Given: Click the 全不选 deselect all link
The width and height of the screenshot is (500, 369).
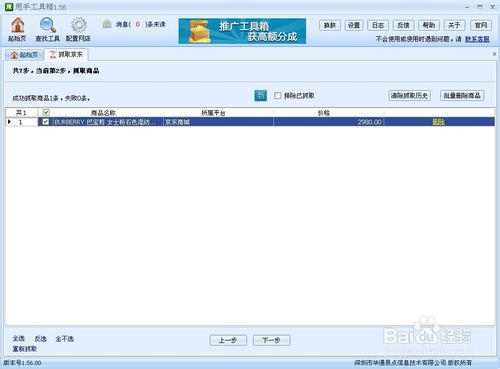Looking at the screenshot, I should coord(64,339).
